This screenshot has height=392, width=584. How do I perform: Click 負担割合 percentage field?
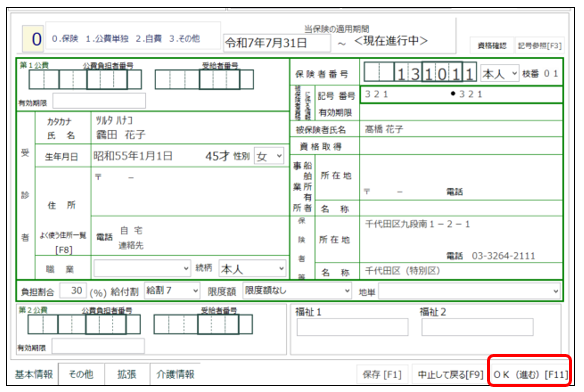click(x=73, y=291)
